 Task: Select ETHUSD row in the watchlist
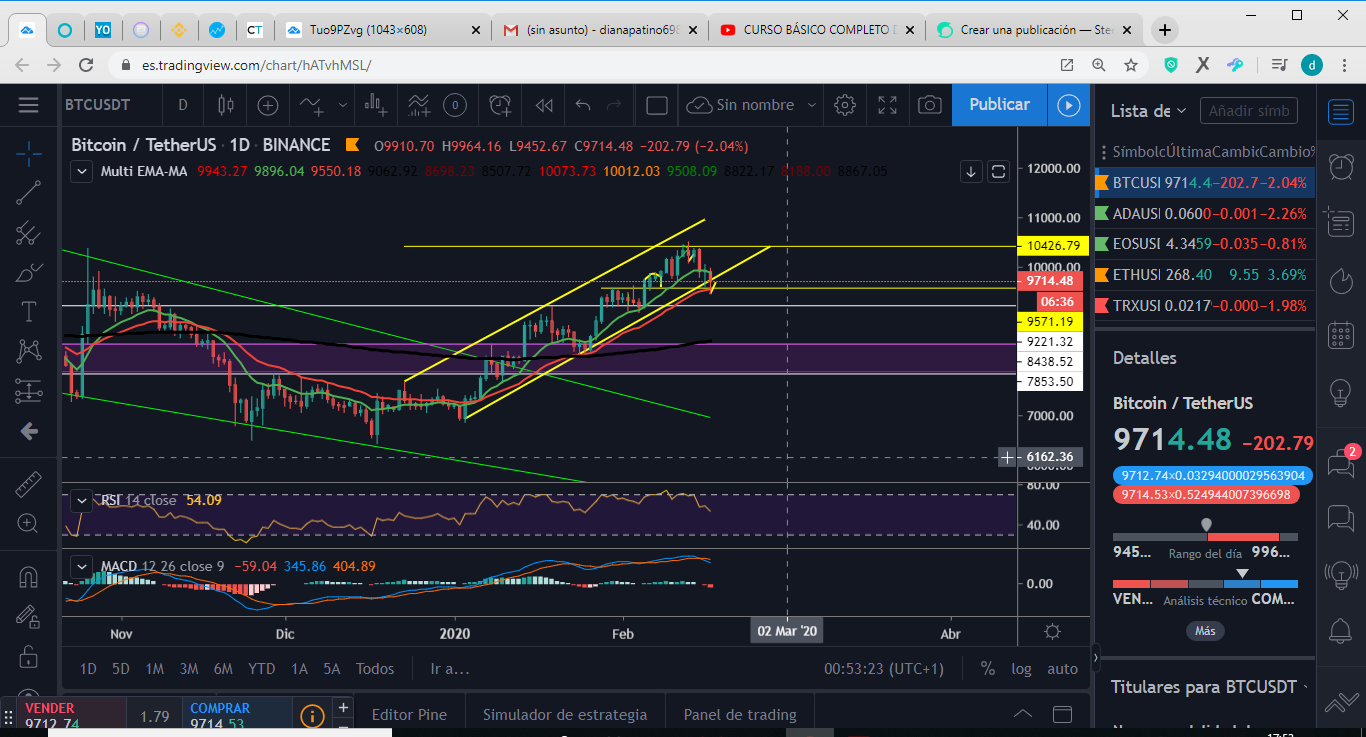tap(1206, 274)
